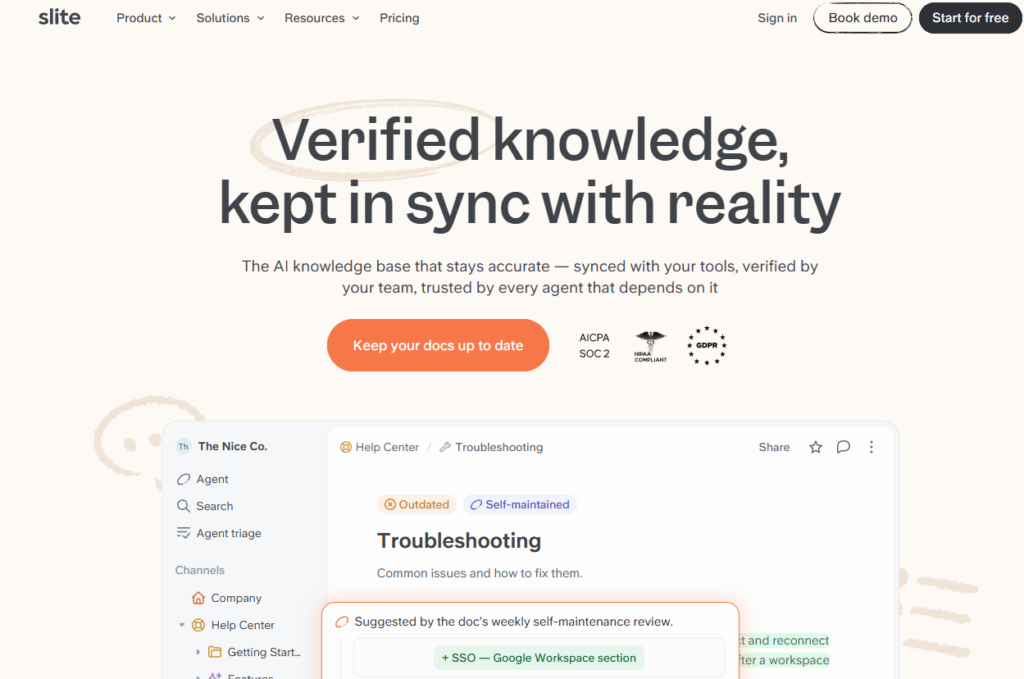Expand the Solutions chevron arrow
Viewport: 1024px width, 679px height.
click(x=261, y=18)
